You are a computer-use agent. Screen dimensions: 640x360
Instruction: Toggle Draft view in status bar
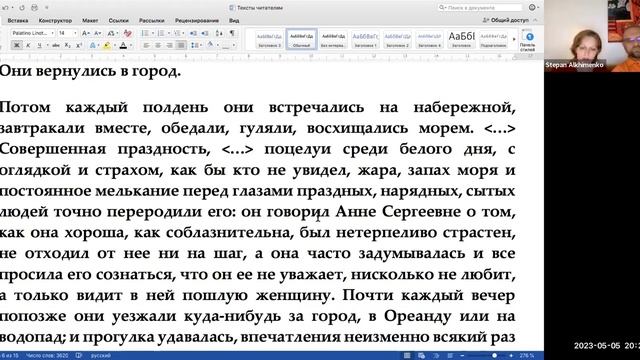point(450,356)
